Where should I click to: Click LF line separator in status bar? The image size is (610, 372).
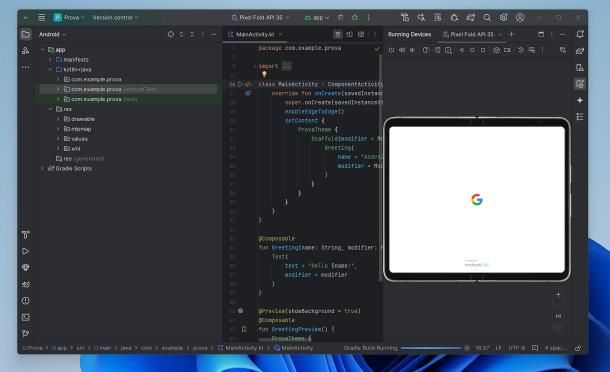point(498,348)
